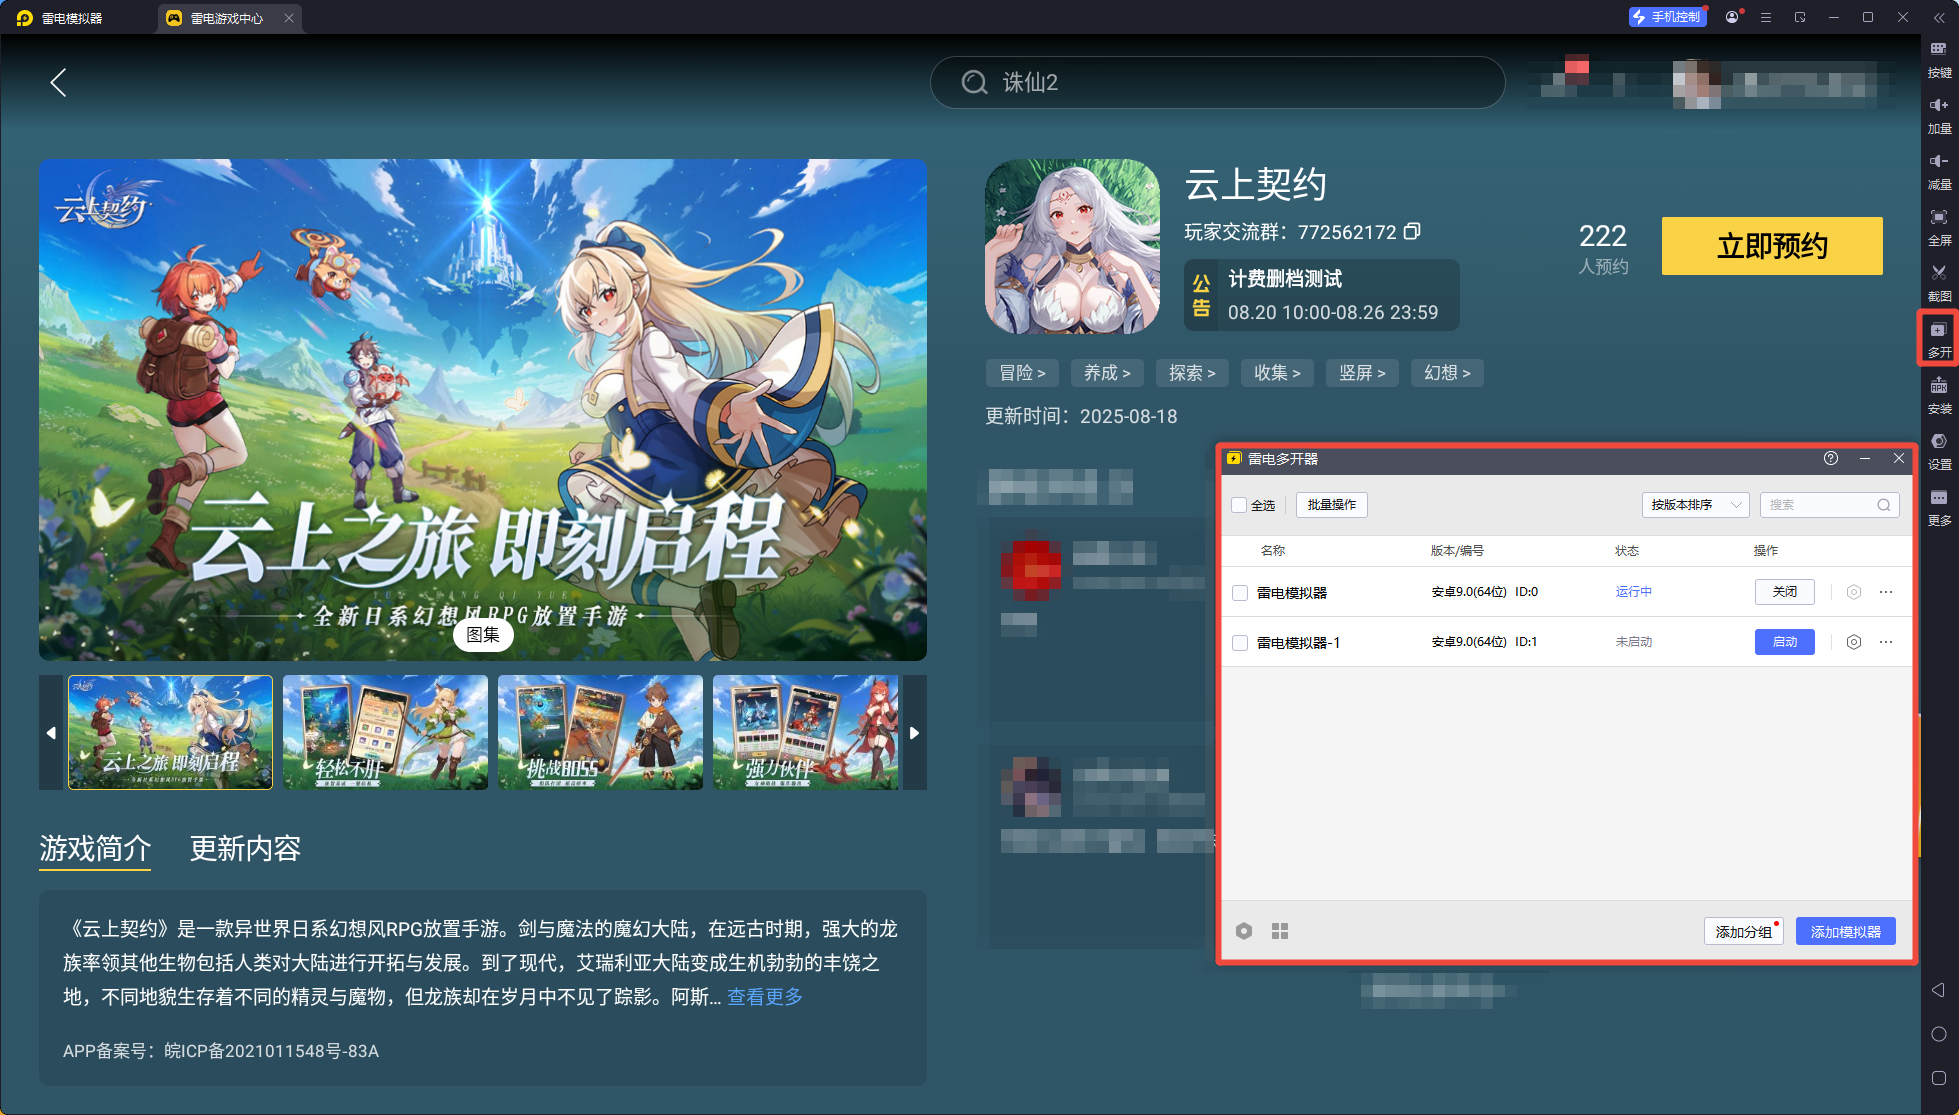Screen dimensions: 1959x1115
Task: Take a screenshot with the 截图 sidebar icon
Action: pyautogui.click(x=1939, y=283)
